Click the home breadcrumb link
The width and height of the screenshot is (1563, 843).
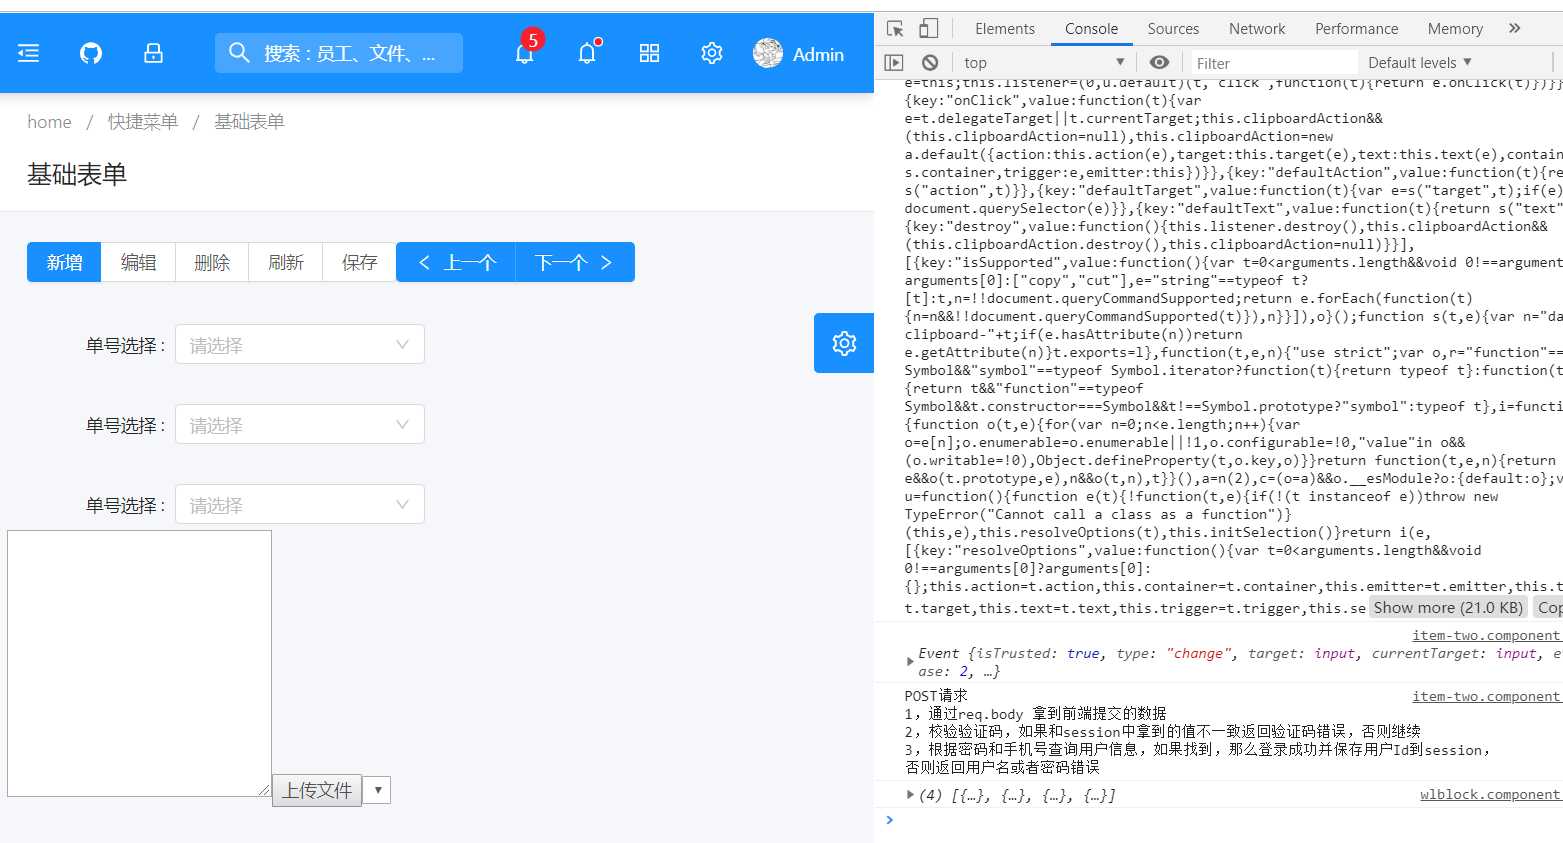point(49,122)
